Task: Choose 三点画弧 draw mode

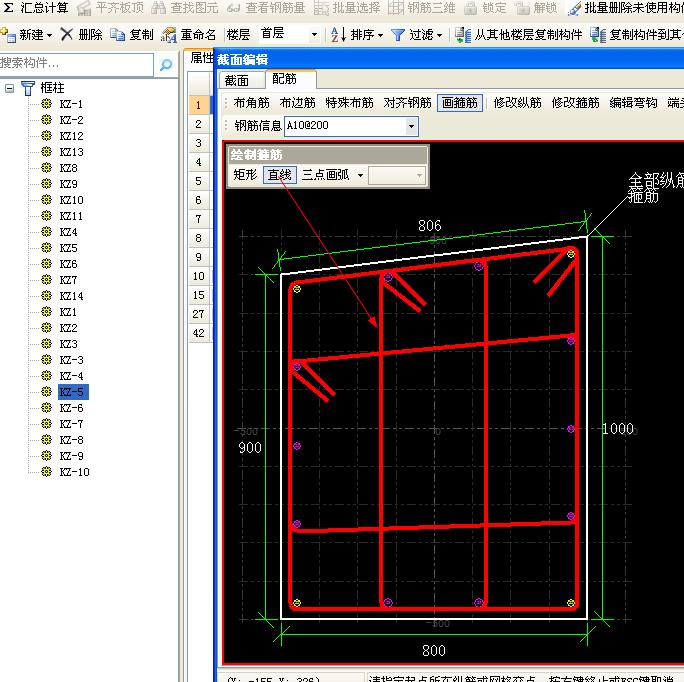Action: pyautogui.click(x=325, y=175)
